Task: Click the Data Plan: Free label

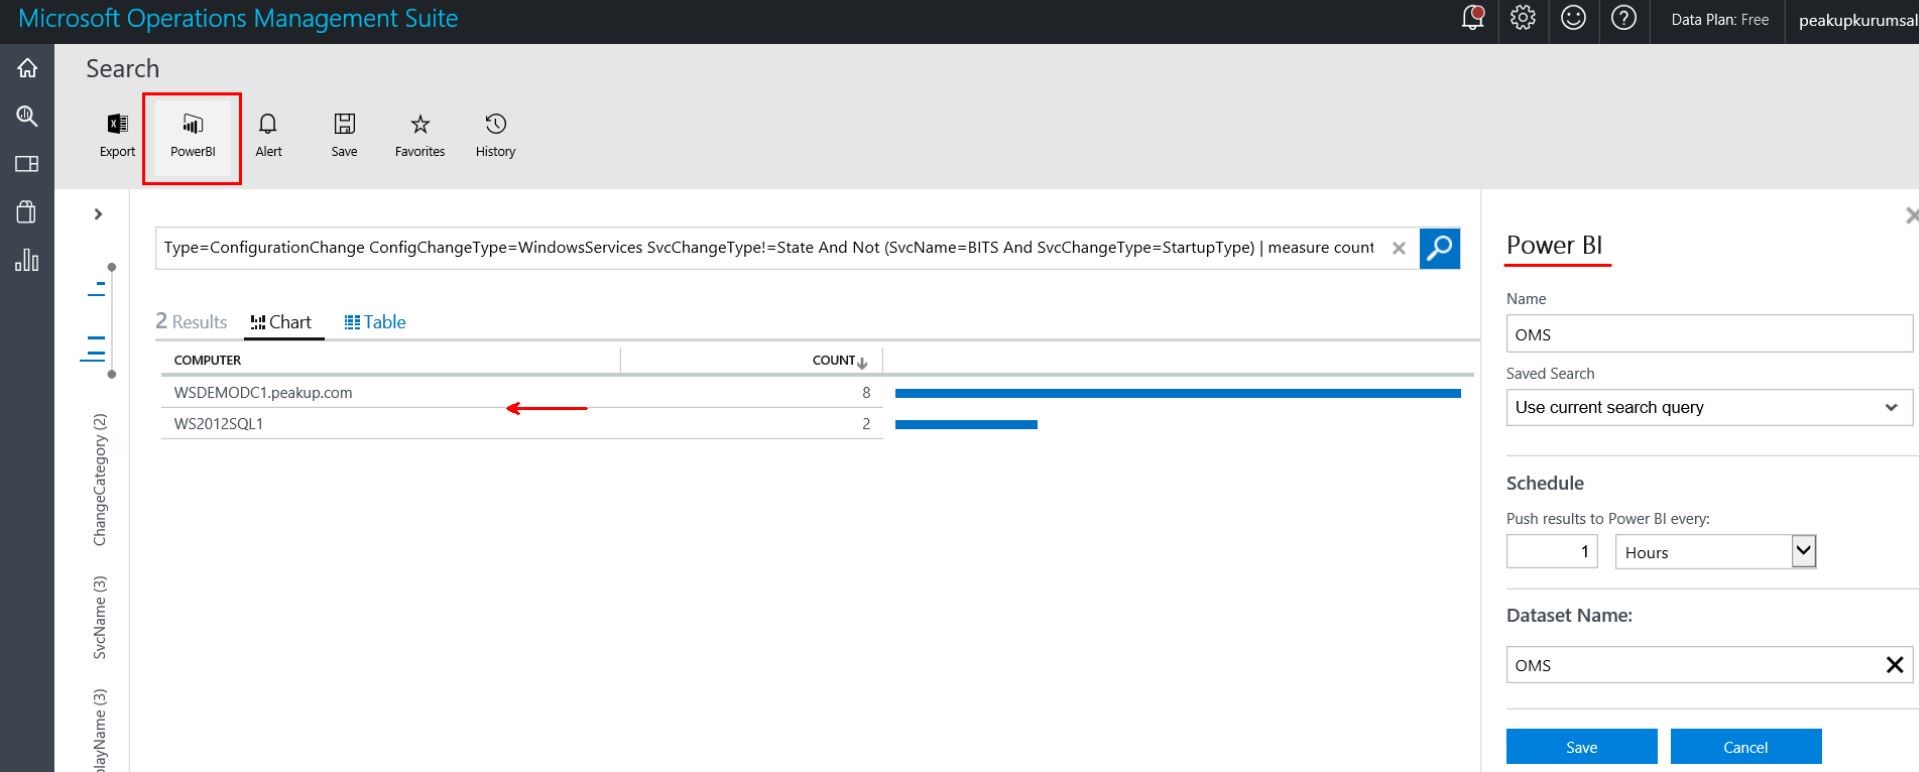Action: (x=1719, y=19)
